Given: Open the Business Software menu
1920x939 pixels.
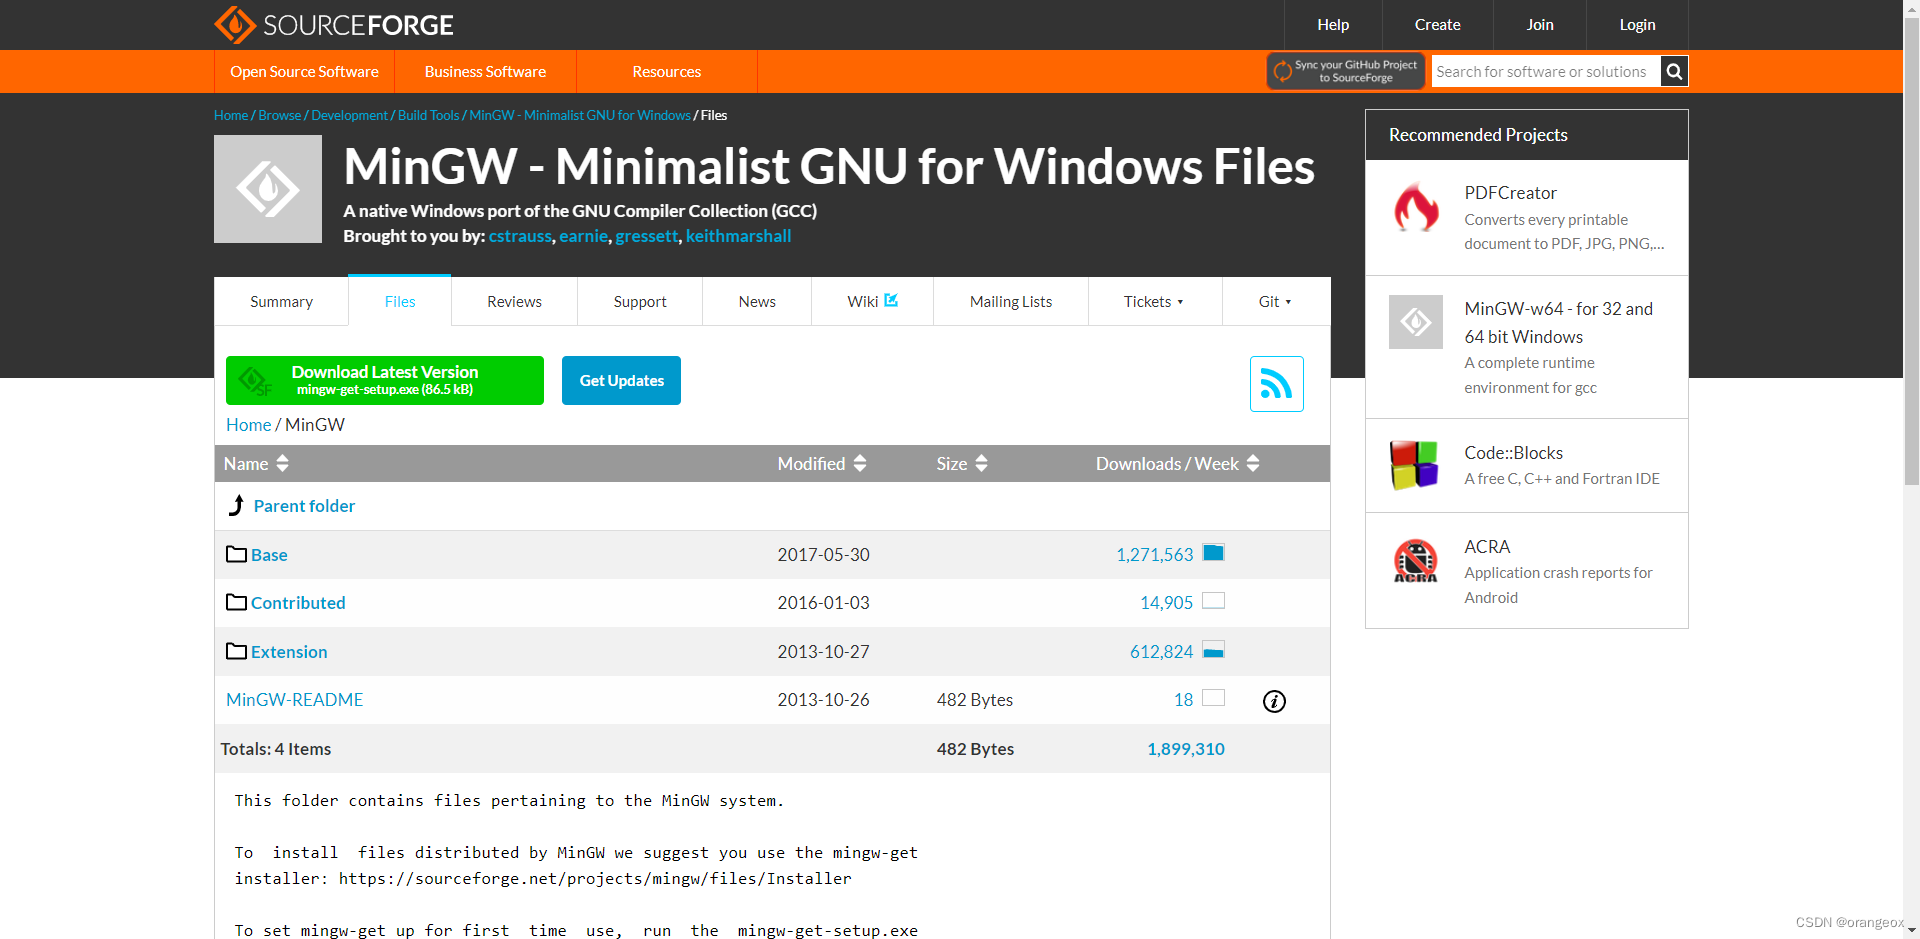Looking at the screenshot, I should pos(485,72).
